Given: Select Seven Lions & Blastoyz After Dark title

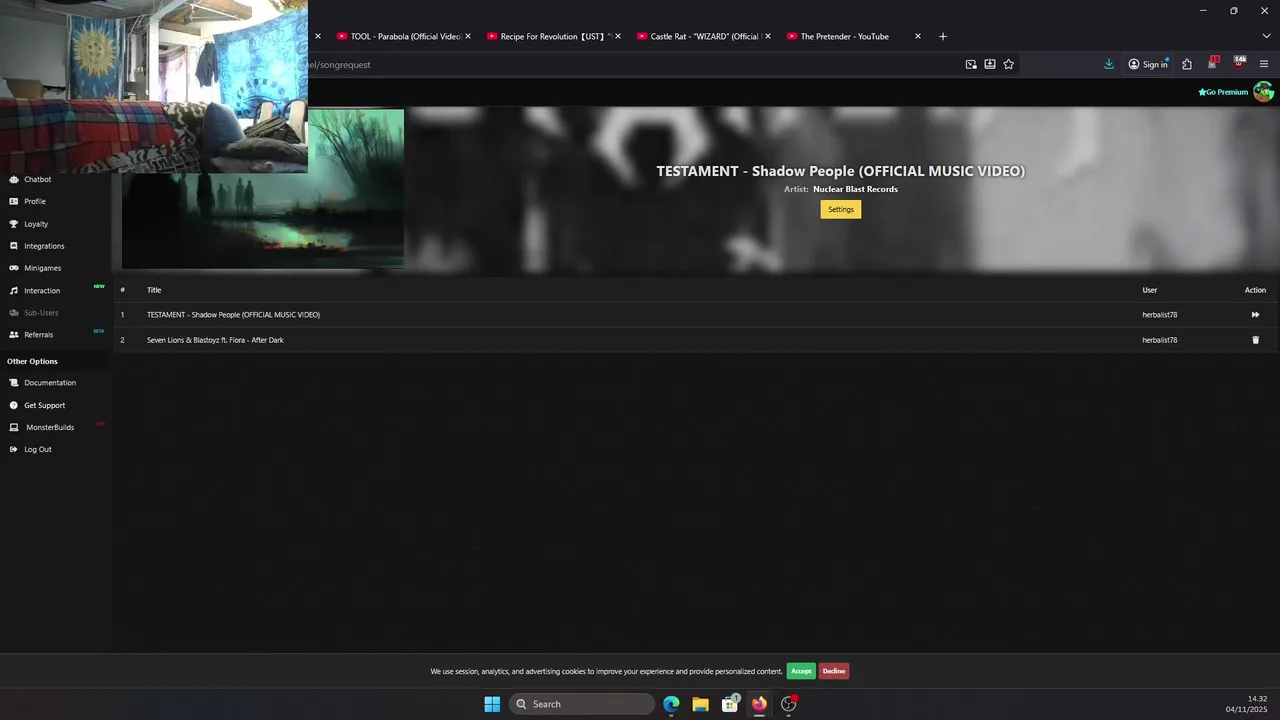Looking at the screenshot, I should pyautogui.click(x=215, y=340).
